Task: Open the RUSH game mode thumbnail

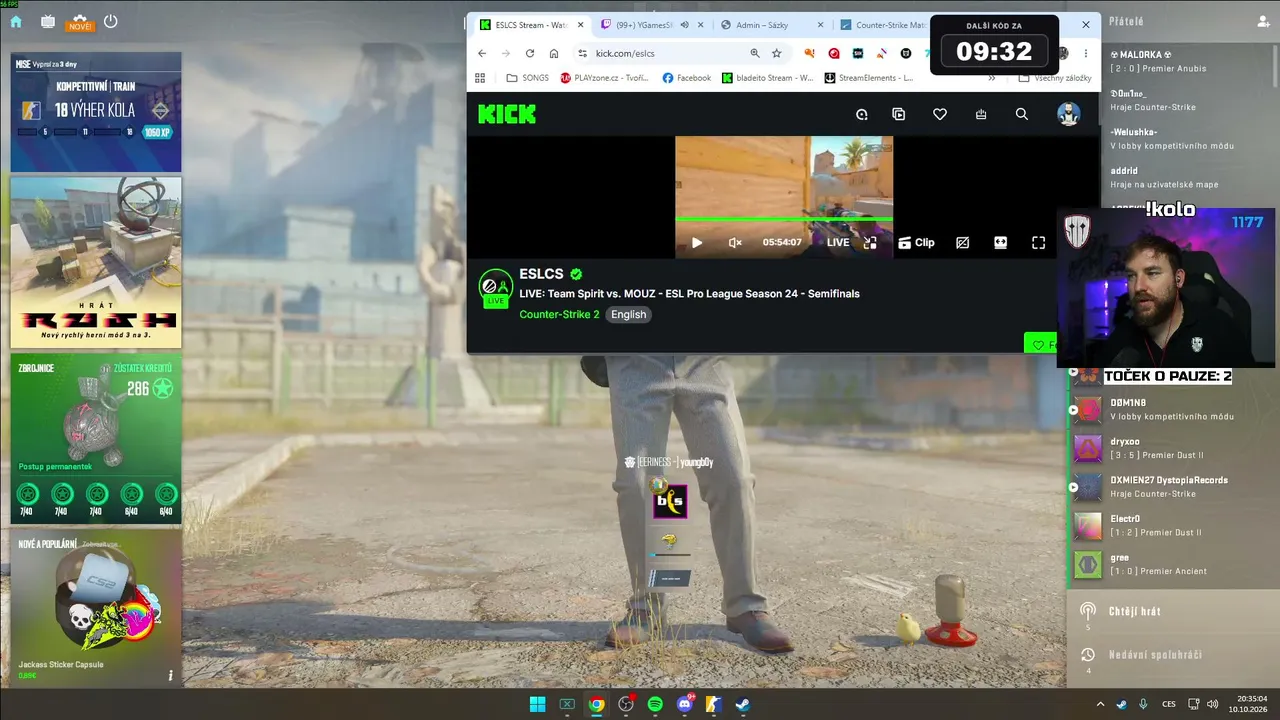Action: tap(96, 262)
